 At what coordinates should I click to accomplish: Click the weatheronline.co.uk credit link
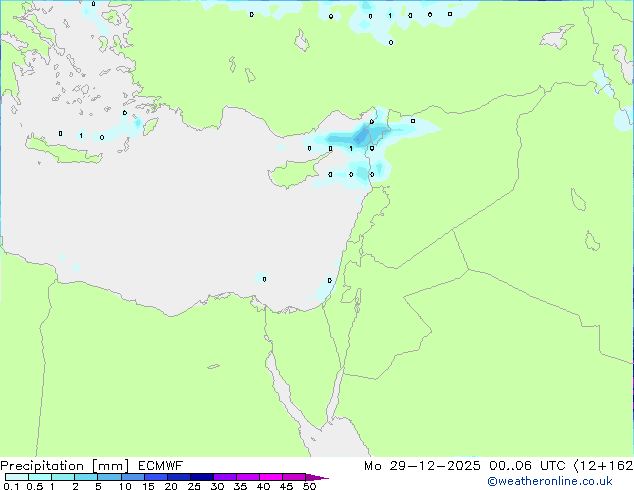(550, 481)
